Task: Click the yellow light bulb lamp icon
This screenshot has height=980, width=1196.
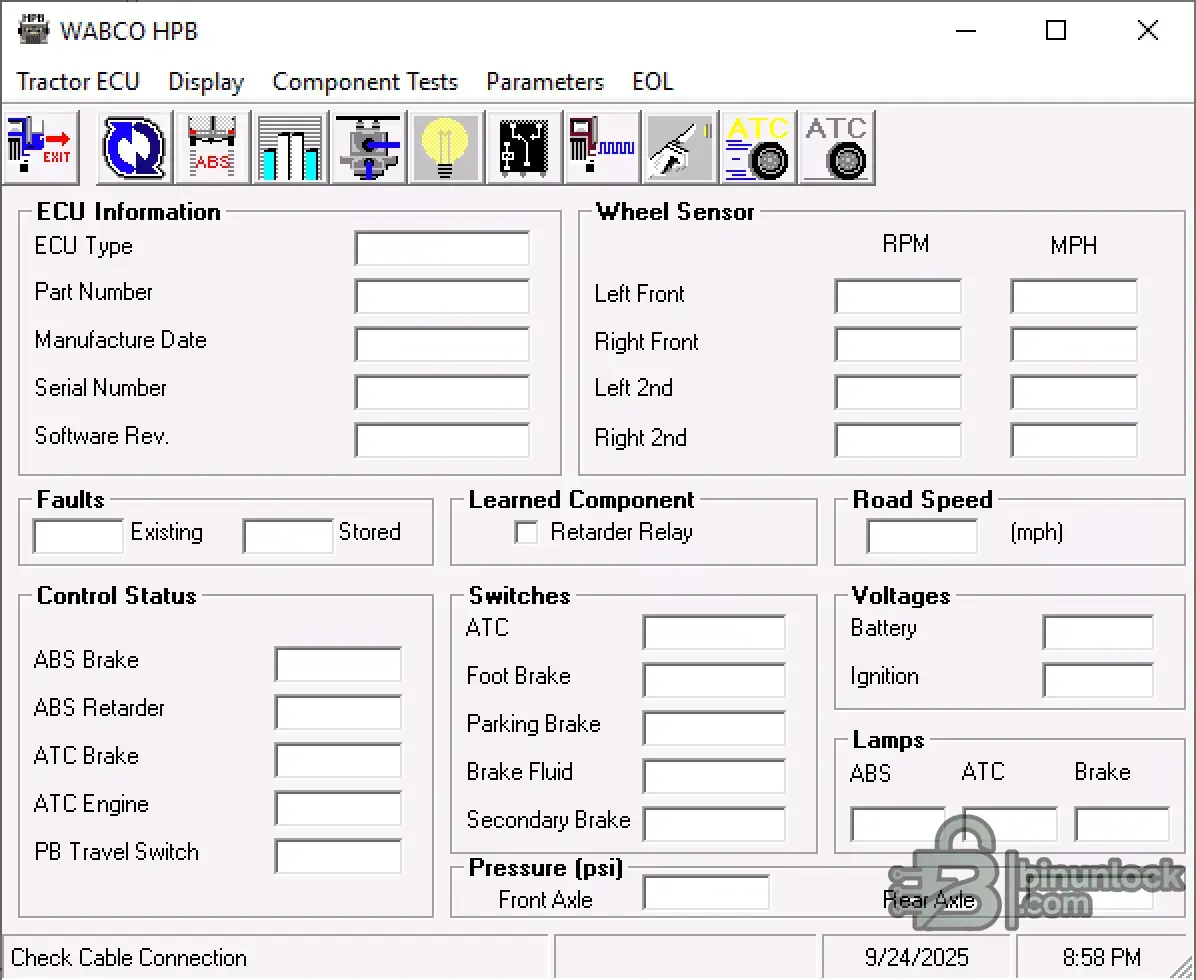Action: click(446, 147)
